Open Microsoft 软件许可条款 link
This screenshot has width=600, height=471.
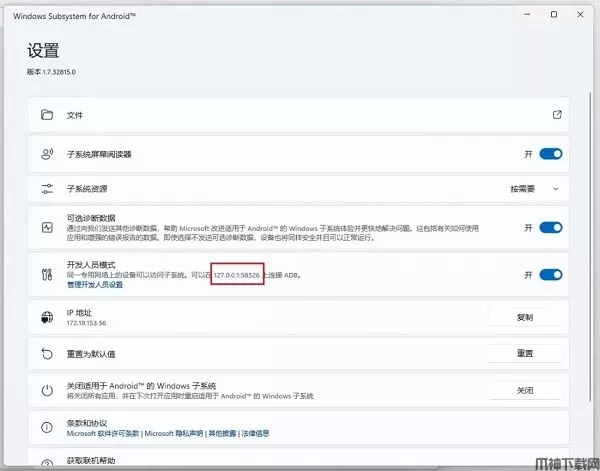103,434
